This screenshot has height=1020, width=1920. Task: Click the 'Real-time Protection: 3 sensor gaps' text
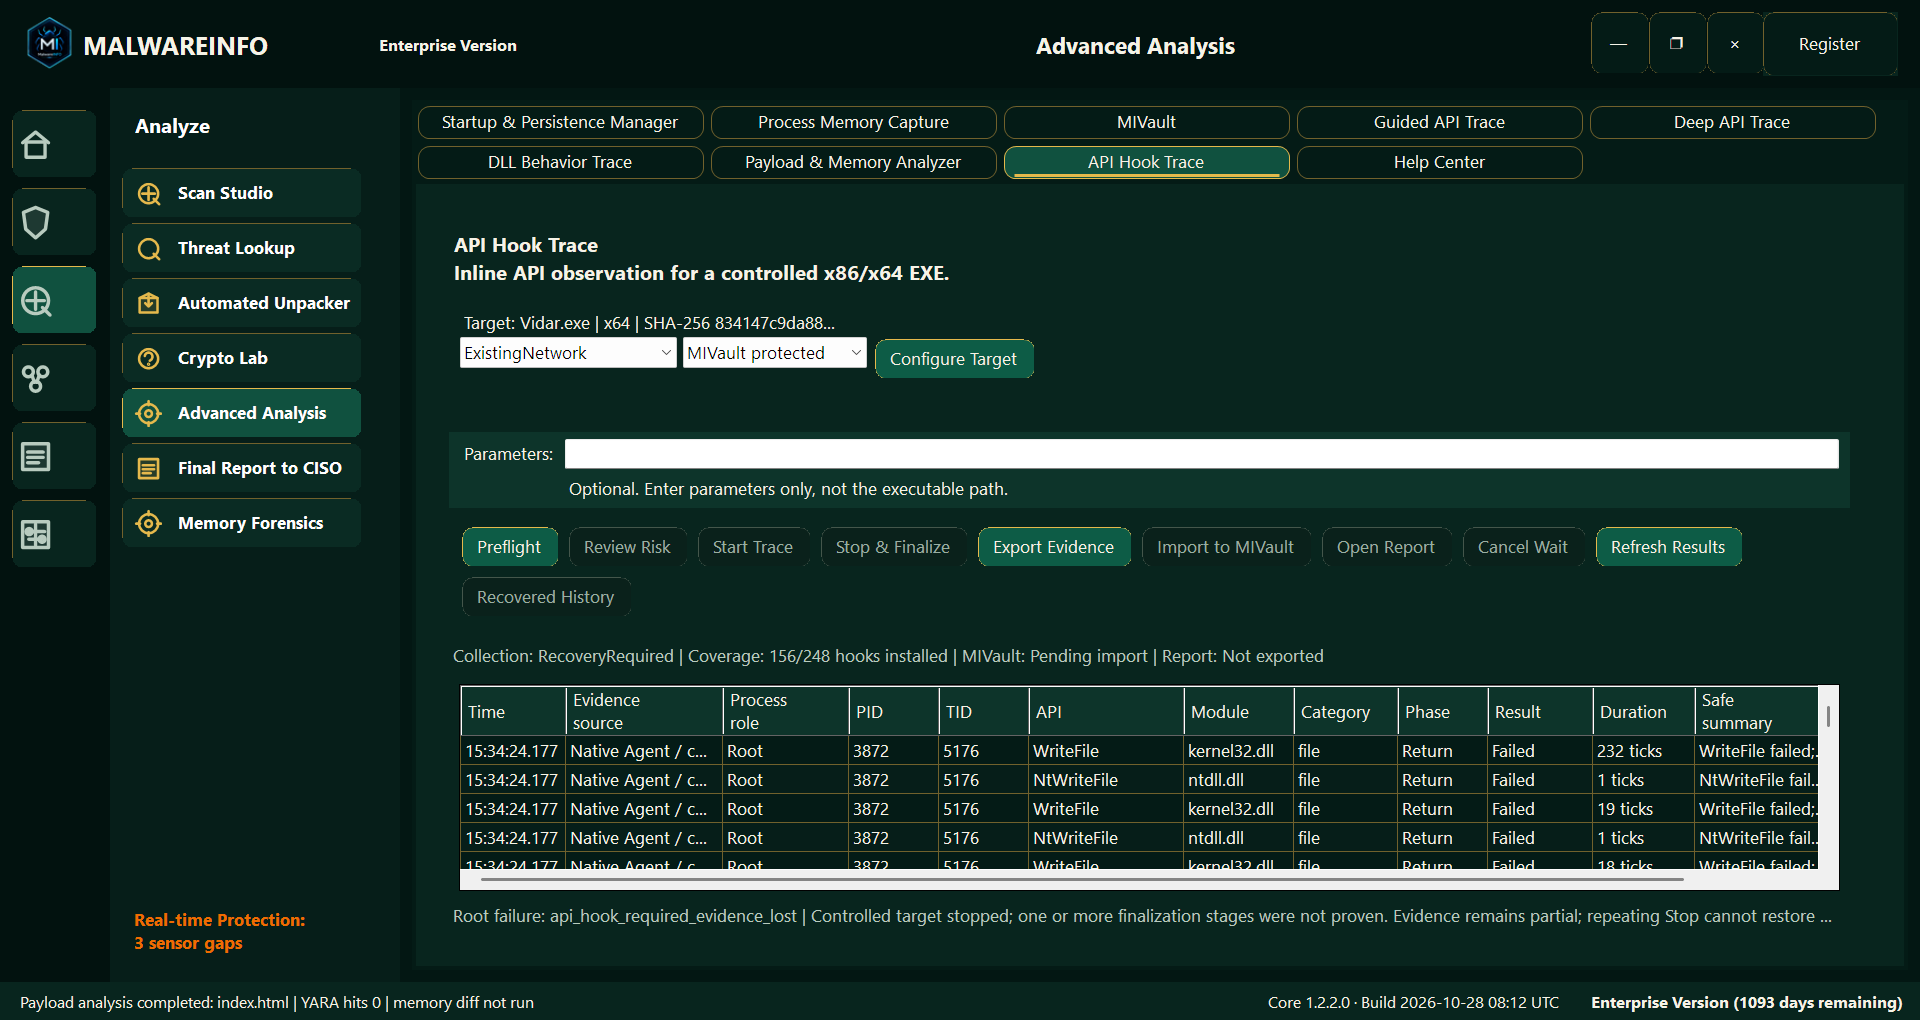pos(220,931)
